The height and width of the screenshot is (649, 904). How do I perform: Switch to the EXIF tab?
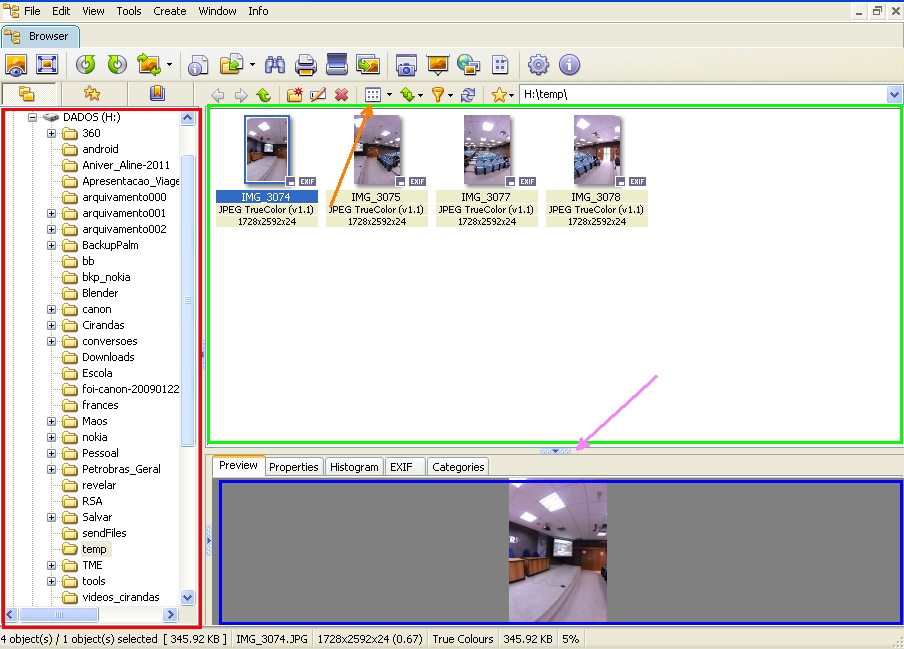400,467
